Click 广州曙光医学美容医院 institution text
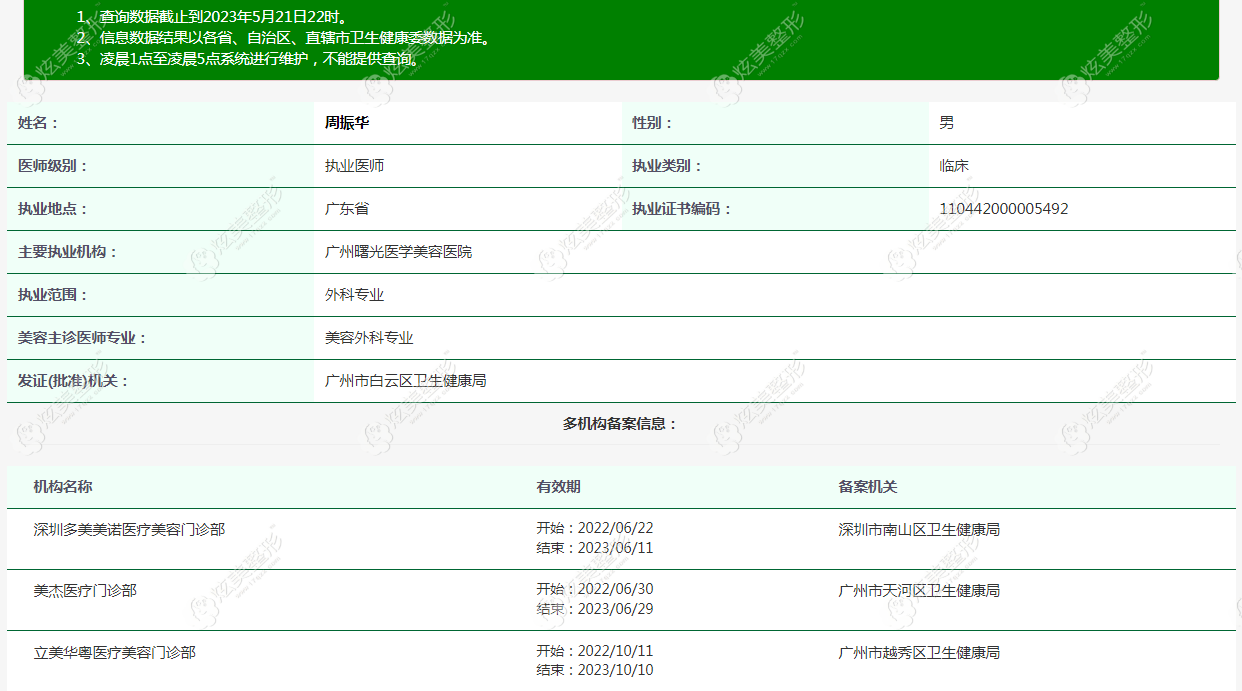 tap(398, 252)
